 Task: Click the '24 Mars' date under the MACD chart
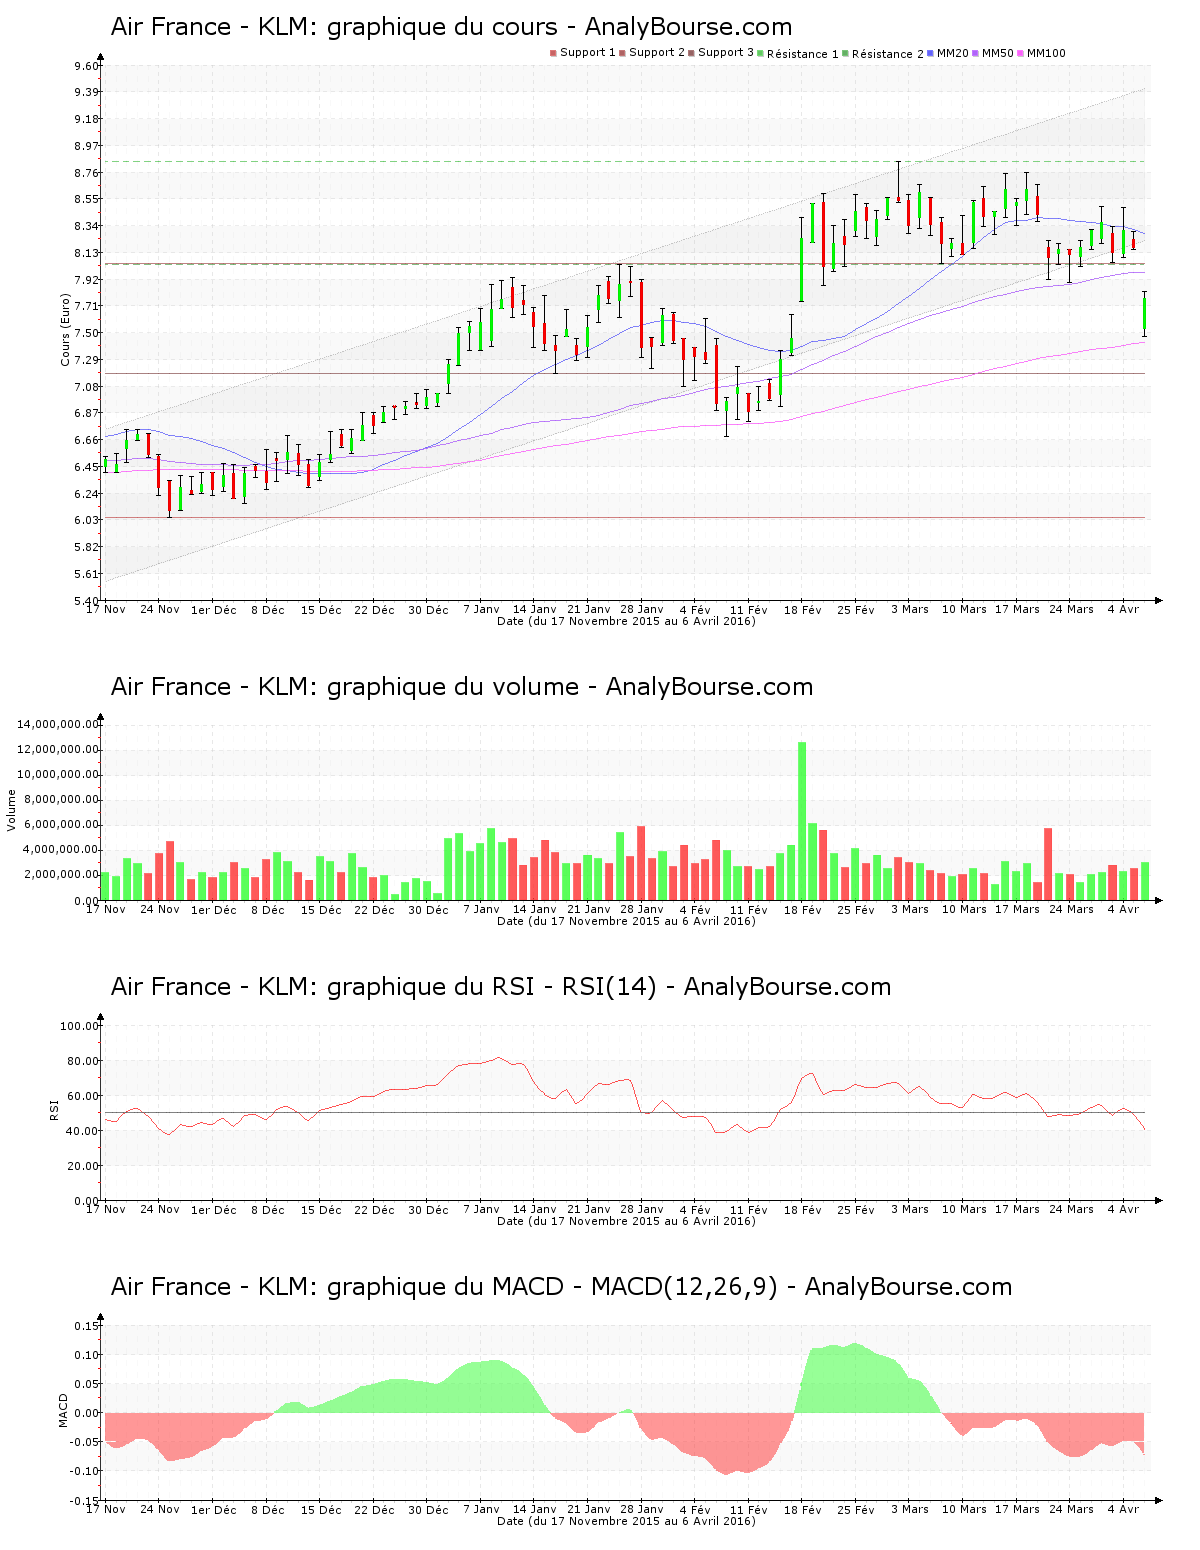(x=1071, y=1510)
